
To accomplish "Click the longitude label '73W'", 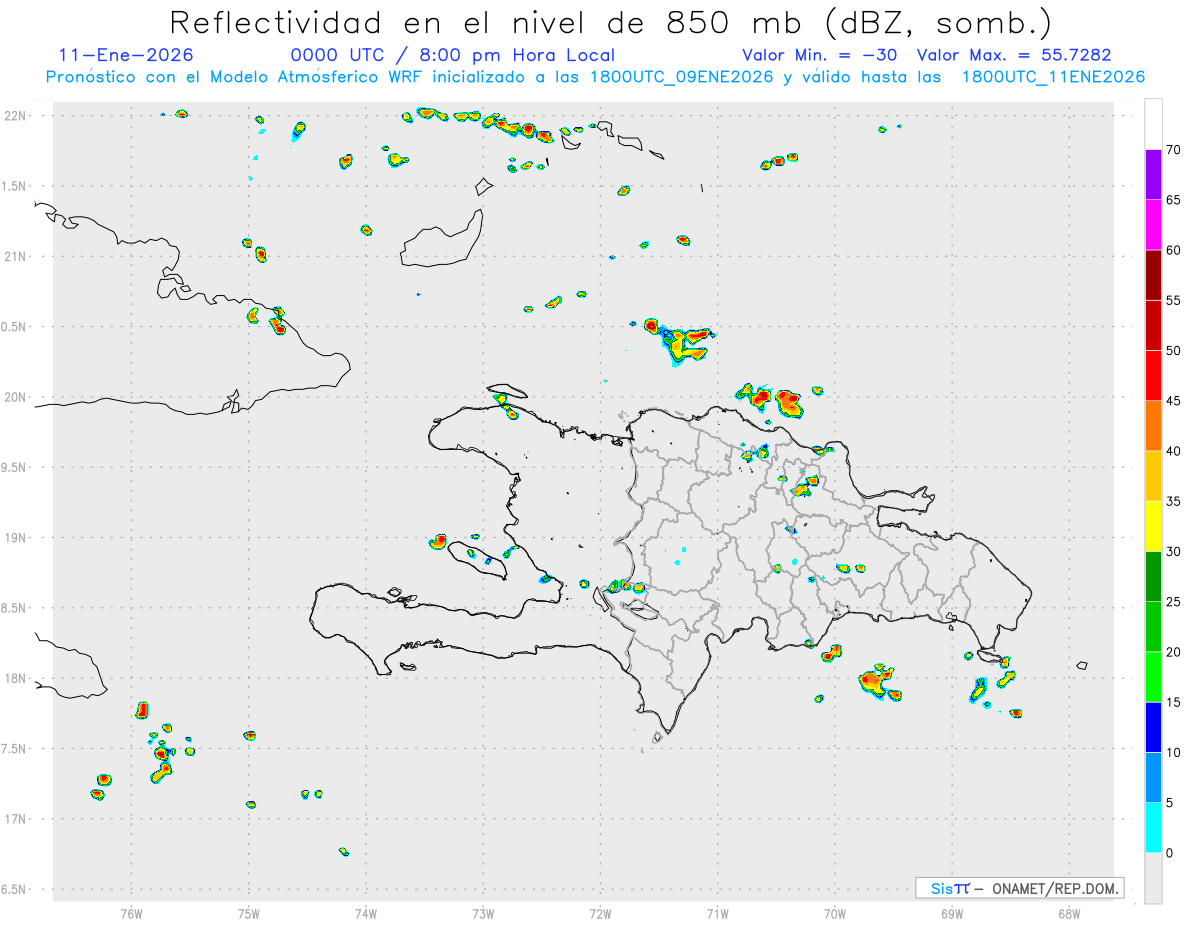I will (x=483, y=913).
